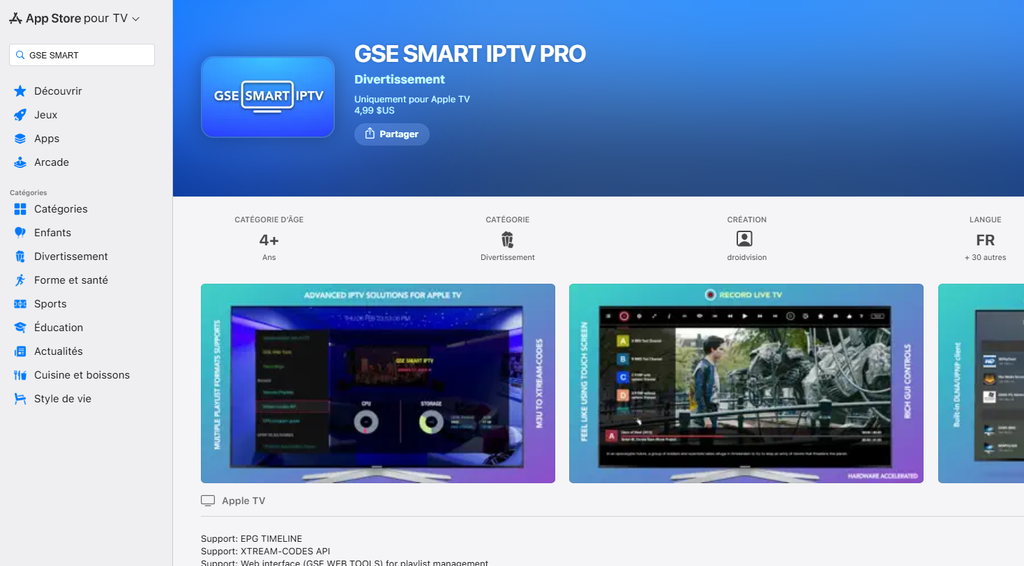This screenshot has height=566, width=1024.
Task: Open the partially visible third screenshot
Action: (981, 383)
